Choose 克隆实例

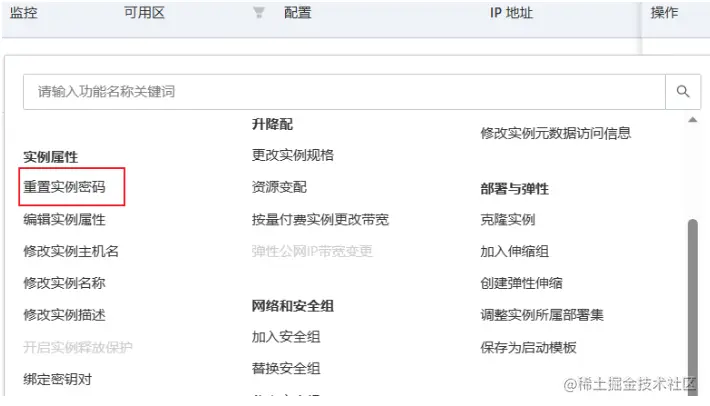(508, 220)
